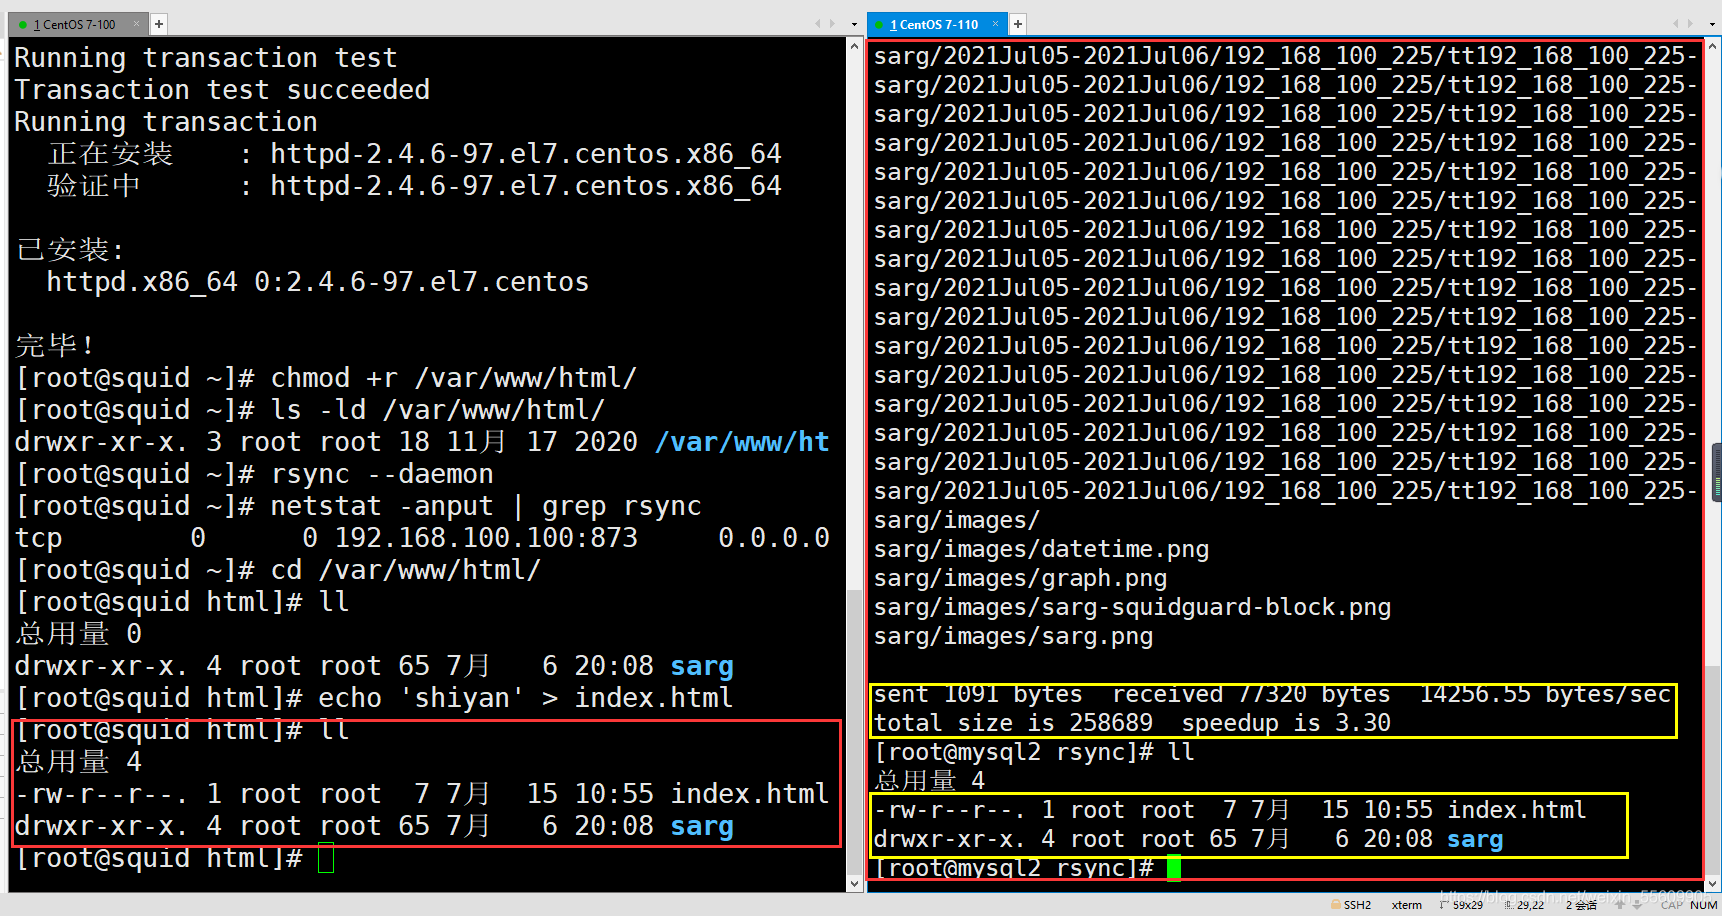The width and height of the screenshot is (1722, 916).
Task: Click the 'sarg/images/sarg.png' line
Action: coord(1013,636)
